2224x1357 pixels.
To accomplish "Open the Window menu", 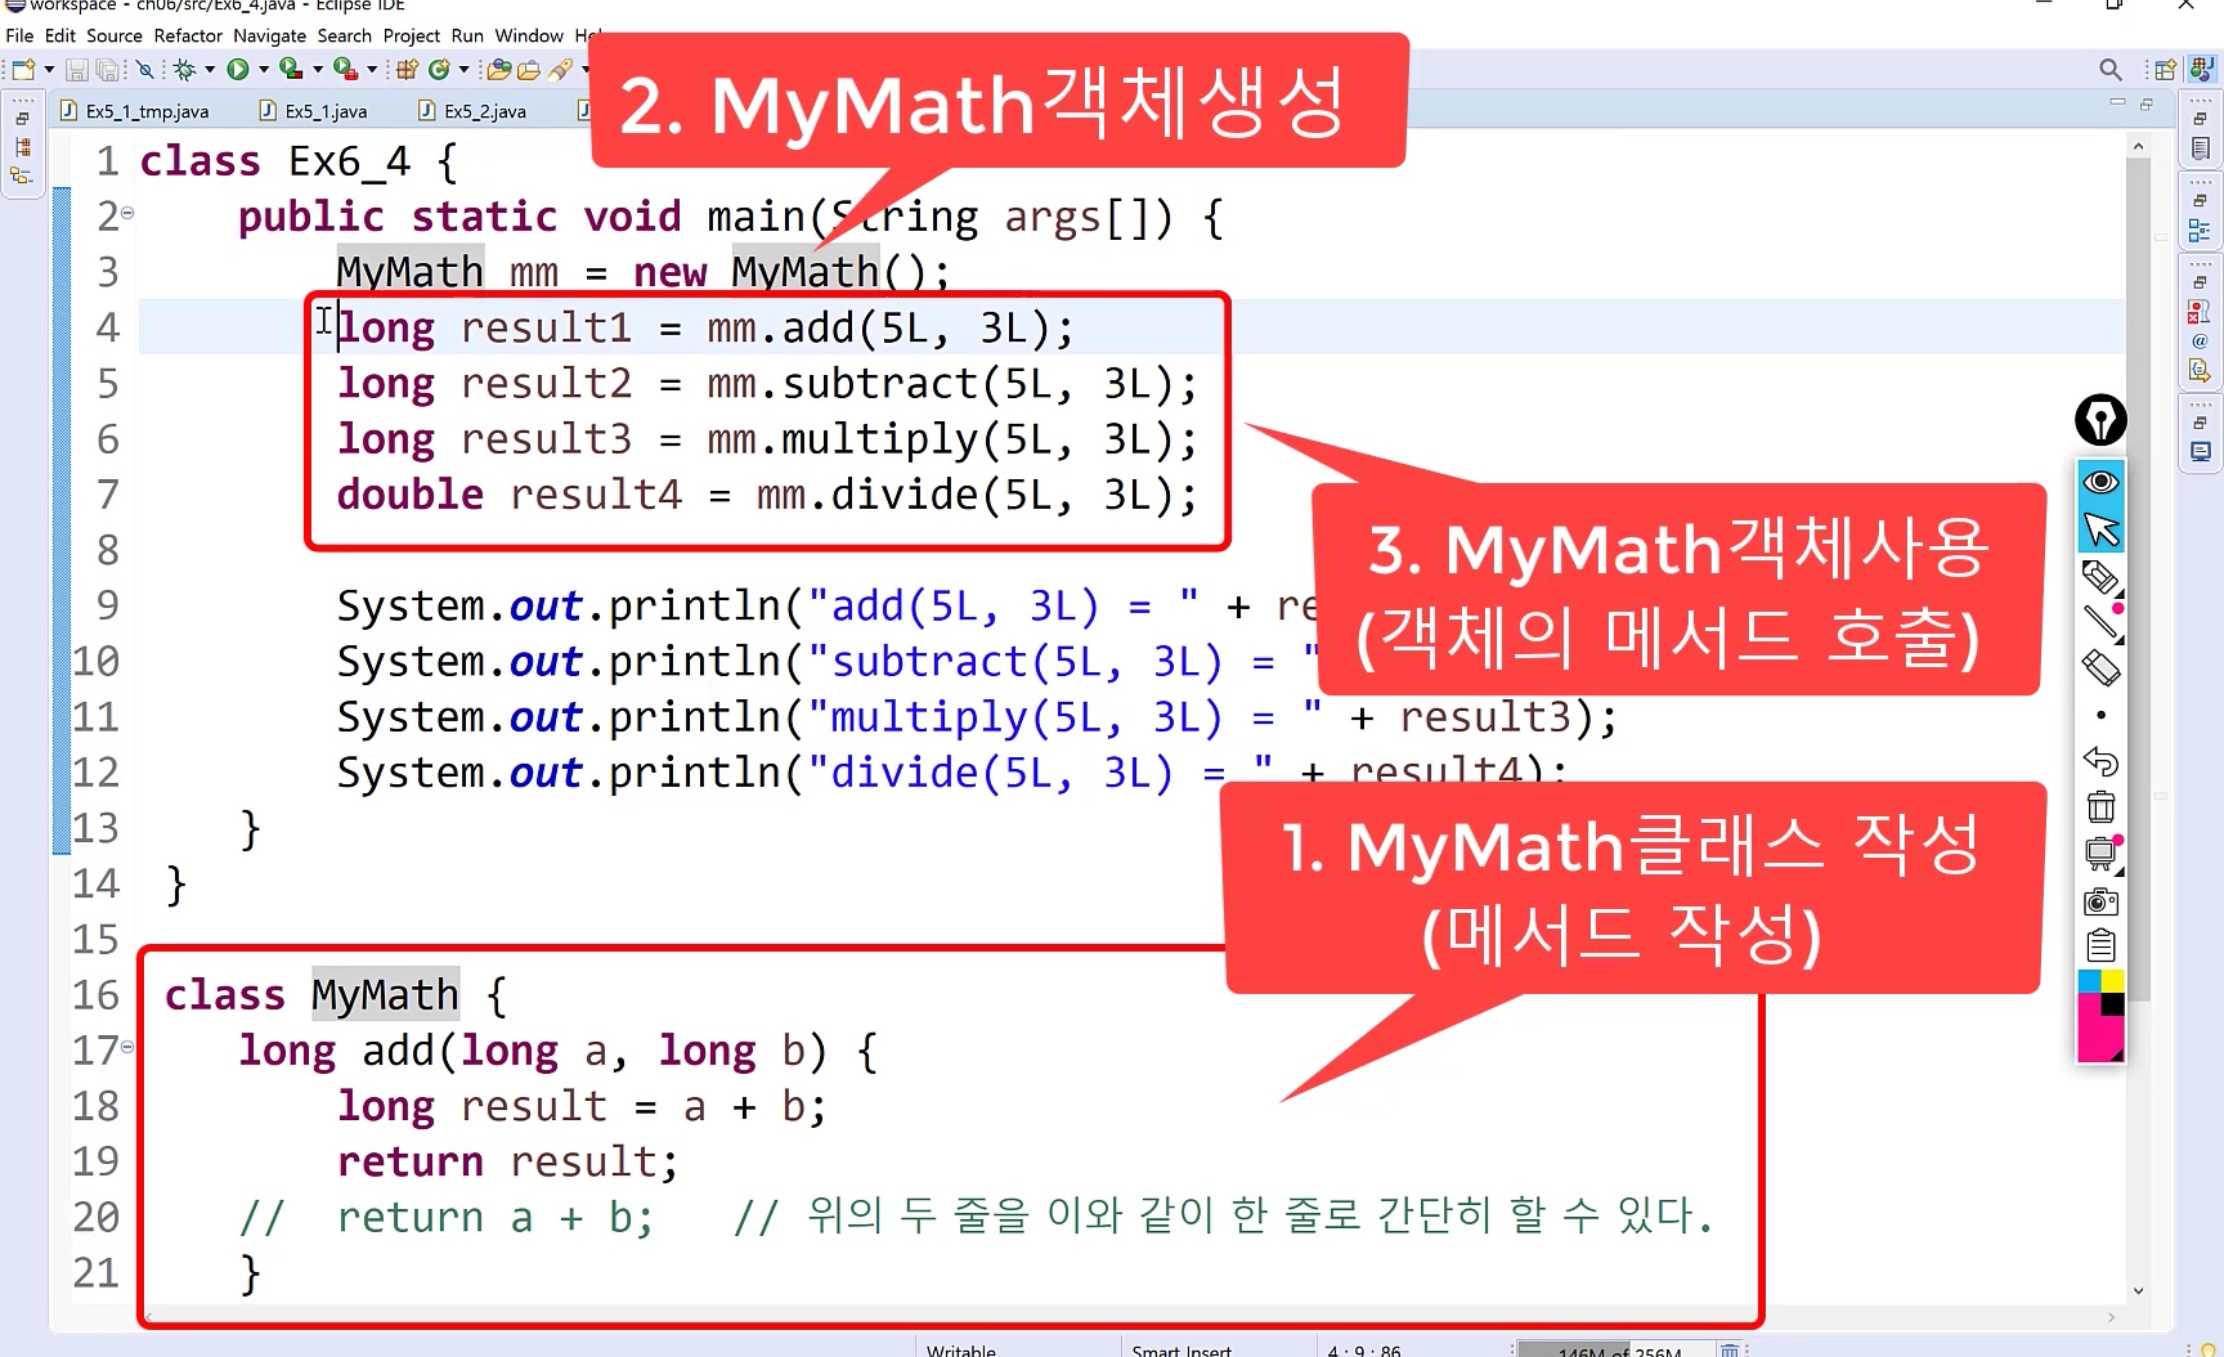I will pos(529,35).
